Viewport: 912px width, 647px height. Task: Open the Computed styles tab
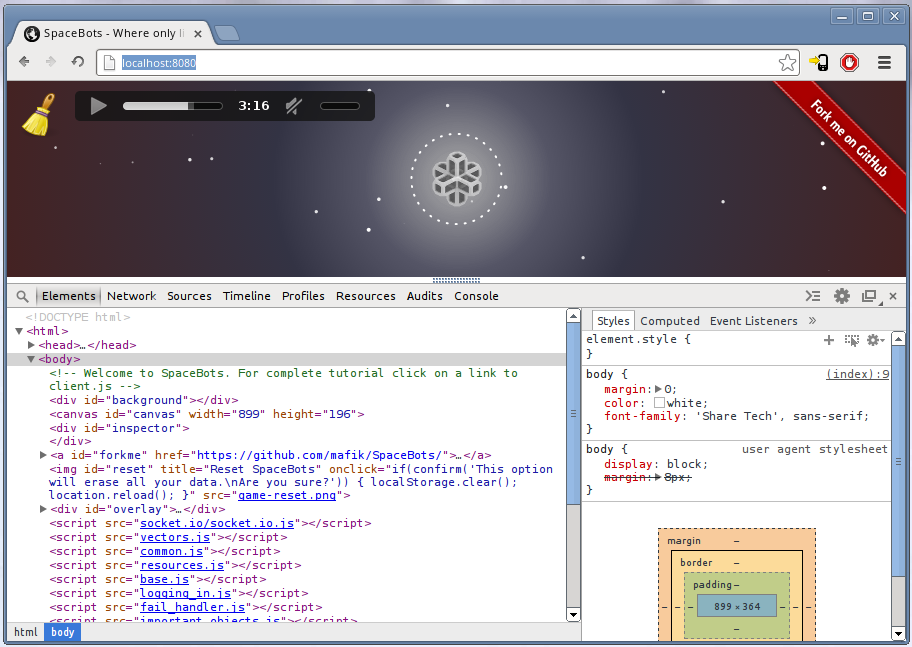coord(669,321)
